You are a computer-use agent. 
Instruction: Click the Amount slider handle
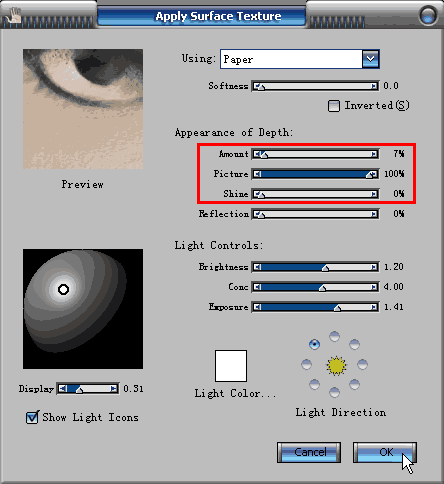coord(264,155)
